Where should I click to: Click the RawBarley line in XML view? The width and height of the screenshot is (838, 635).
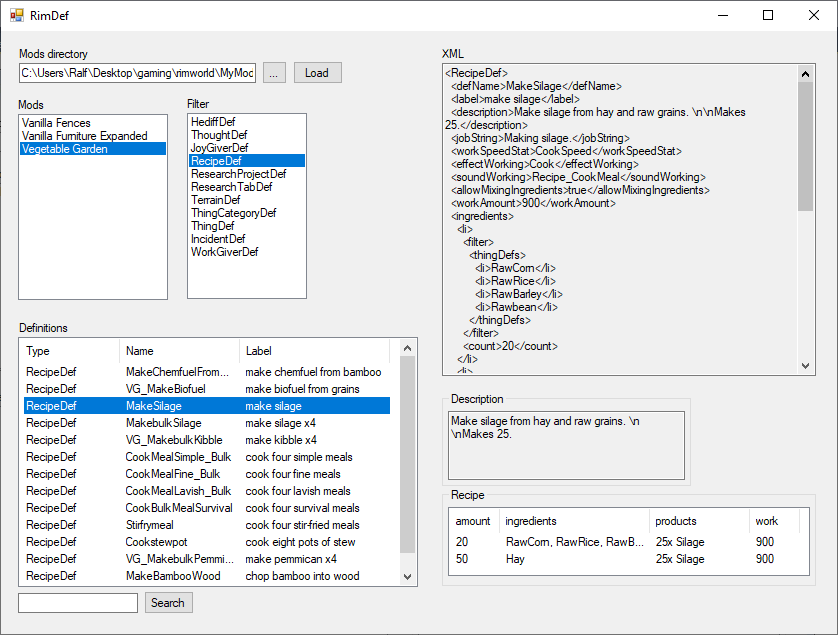pyautogui.click(x=518, y=294)
